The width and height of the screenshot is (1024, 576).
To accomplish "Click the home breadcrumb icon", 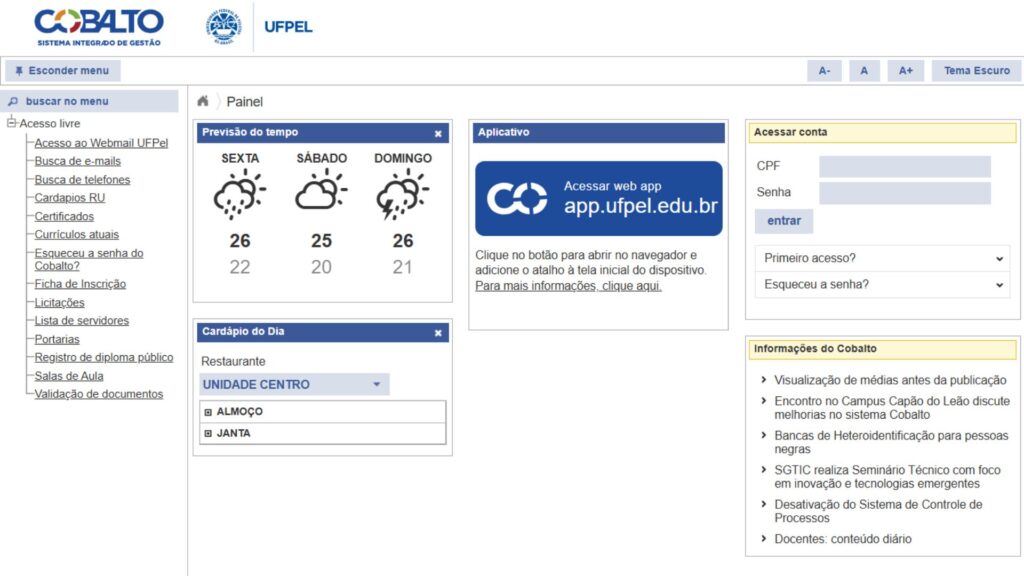I will tap(202, 100).
